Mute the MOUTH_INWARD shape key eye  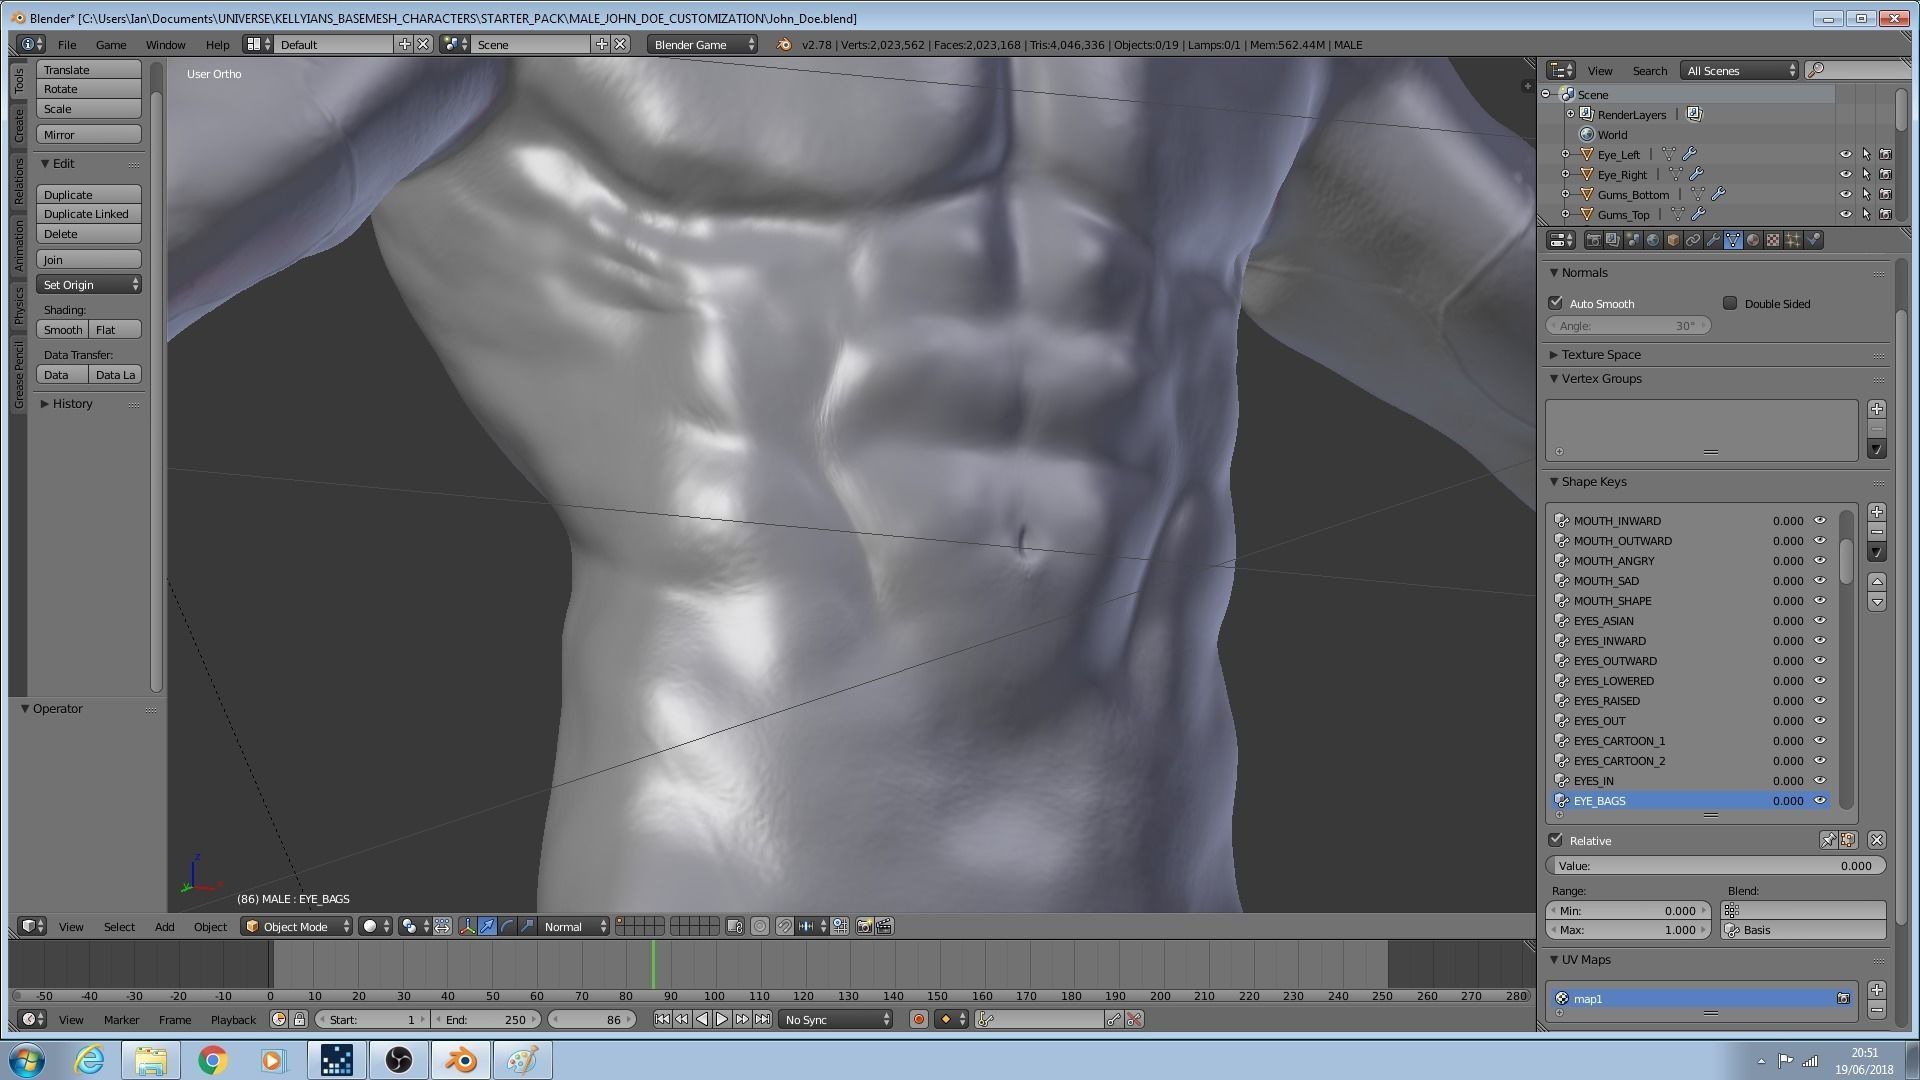tap(1820, 520)
